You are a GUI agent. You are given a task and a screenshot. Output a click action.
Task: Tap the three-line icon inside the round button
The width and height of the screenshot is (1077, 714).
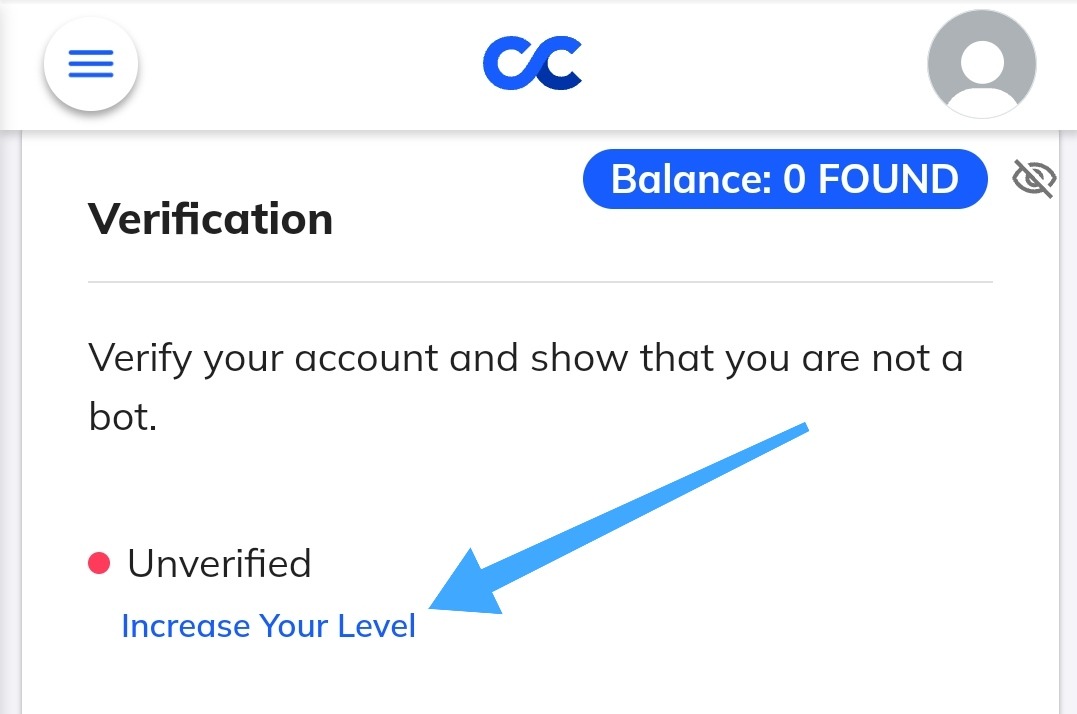[x=90, y=65]
